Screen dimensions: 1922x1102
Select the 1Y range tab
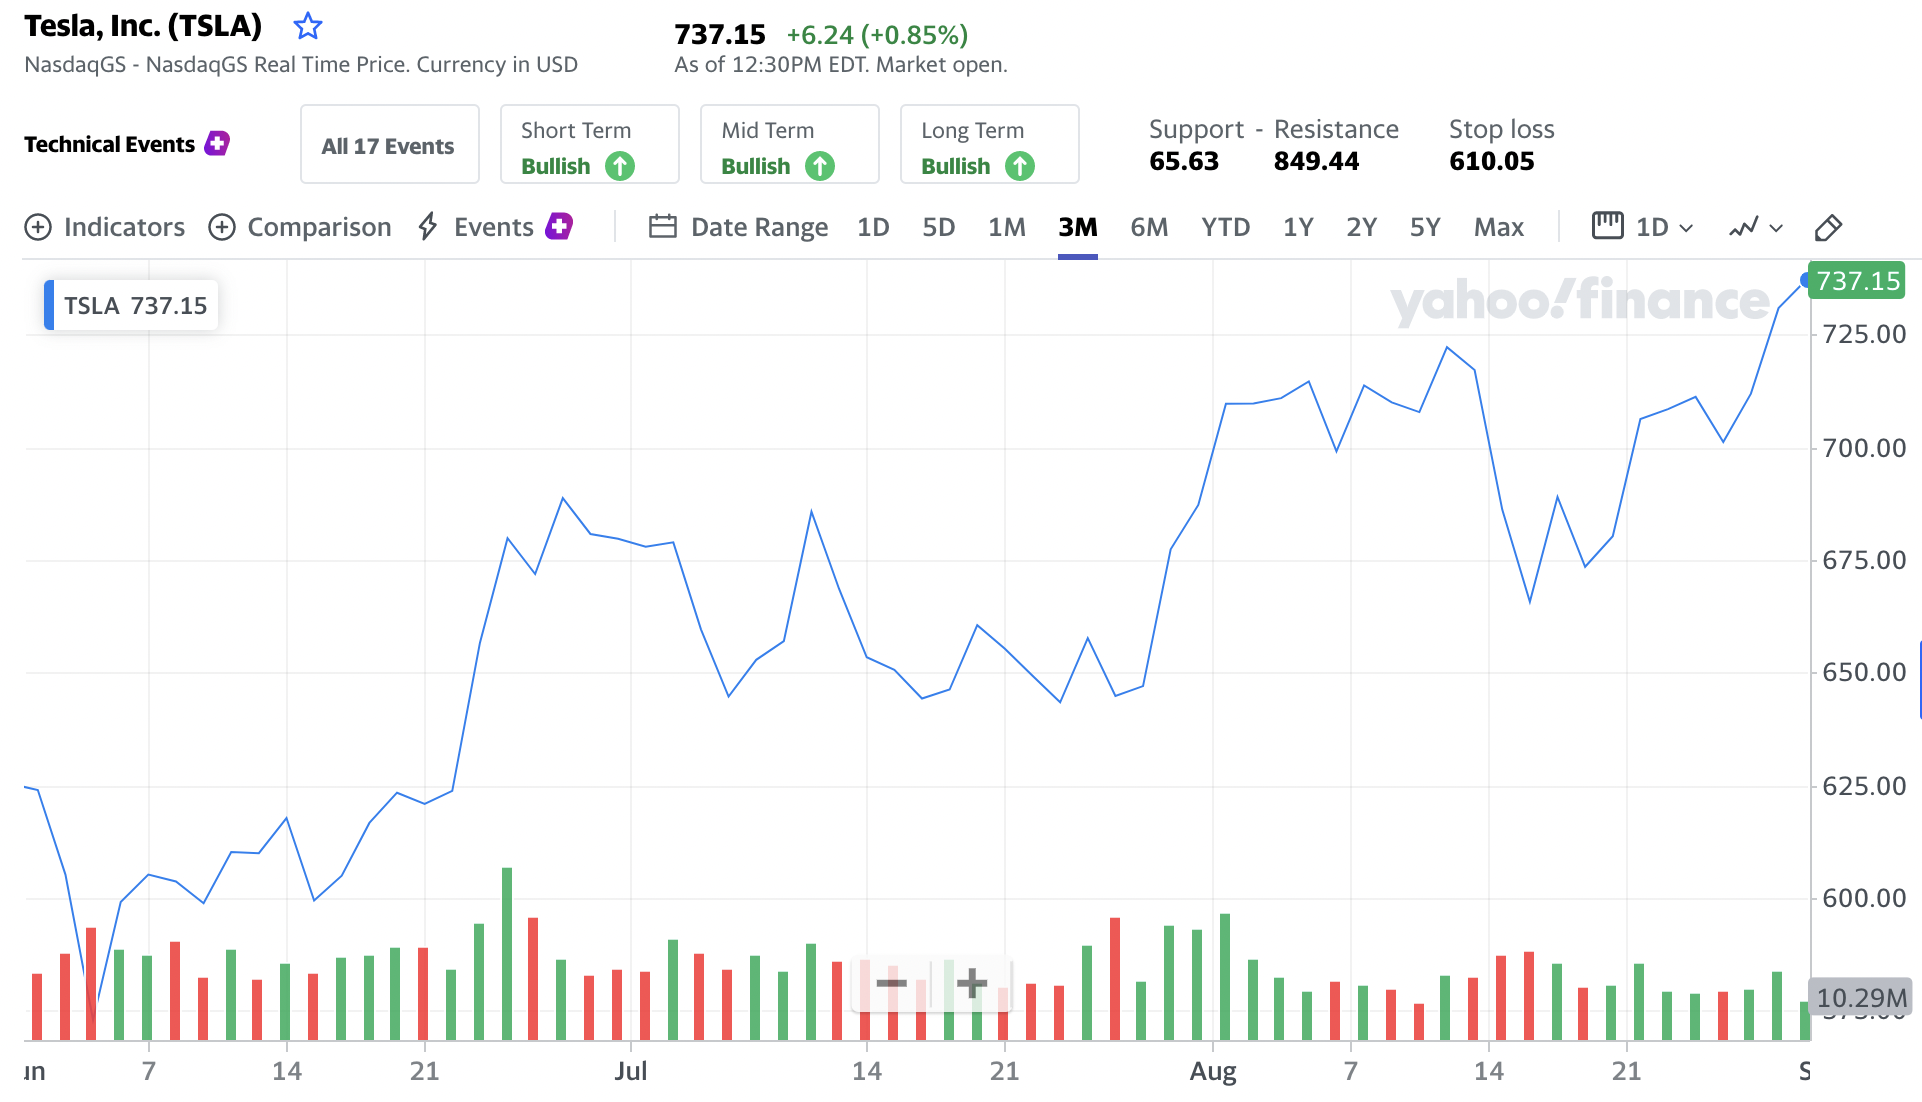click(x=1297, y=227)
